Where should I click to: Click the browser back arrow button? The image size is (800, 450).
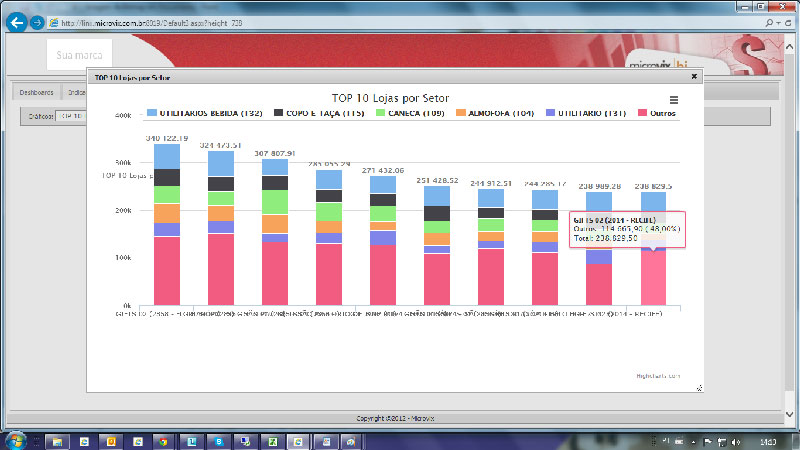coord(17,22)
